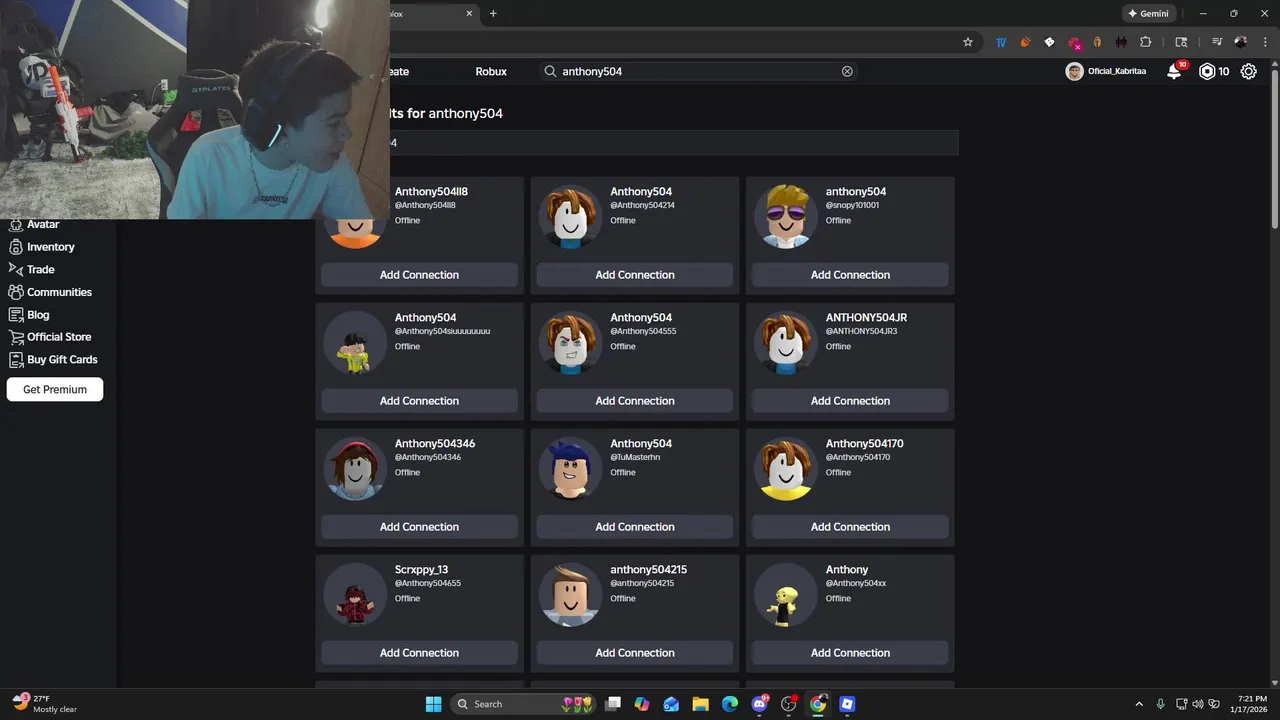Open the Chrome extensions puzzle icon
The width and height of the screenshot is (1280, 720).
(x=1146, y=42)
